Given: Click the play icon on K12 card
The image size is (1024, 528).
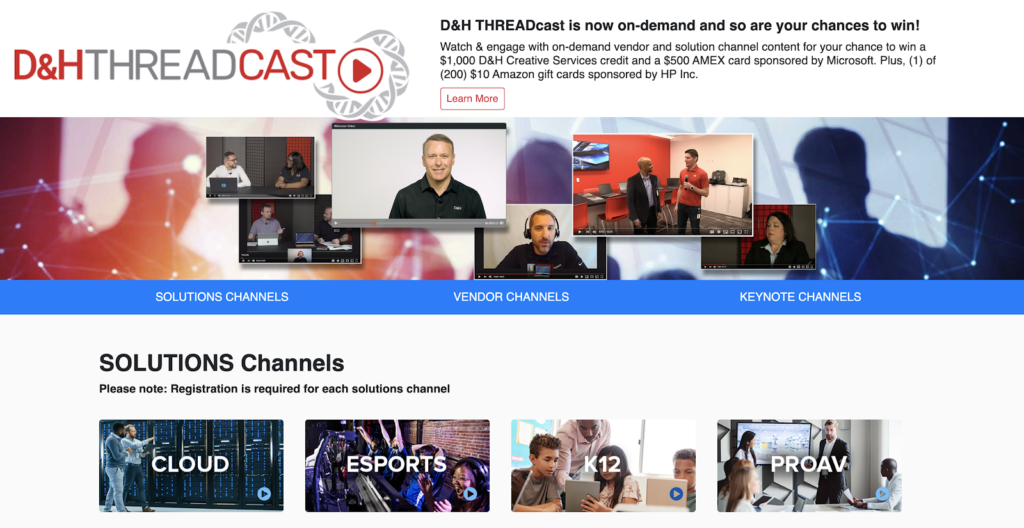Looking at the screenshot, I should coord(676,494).
